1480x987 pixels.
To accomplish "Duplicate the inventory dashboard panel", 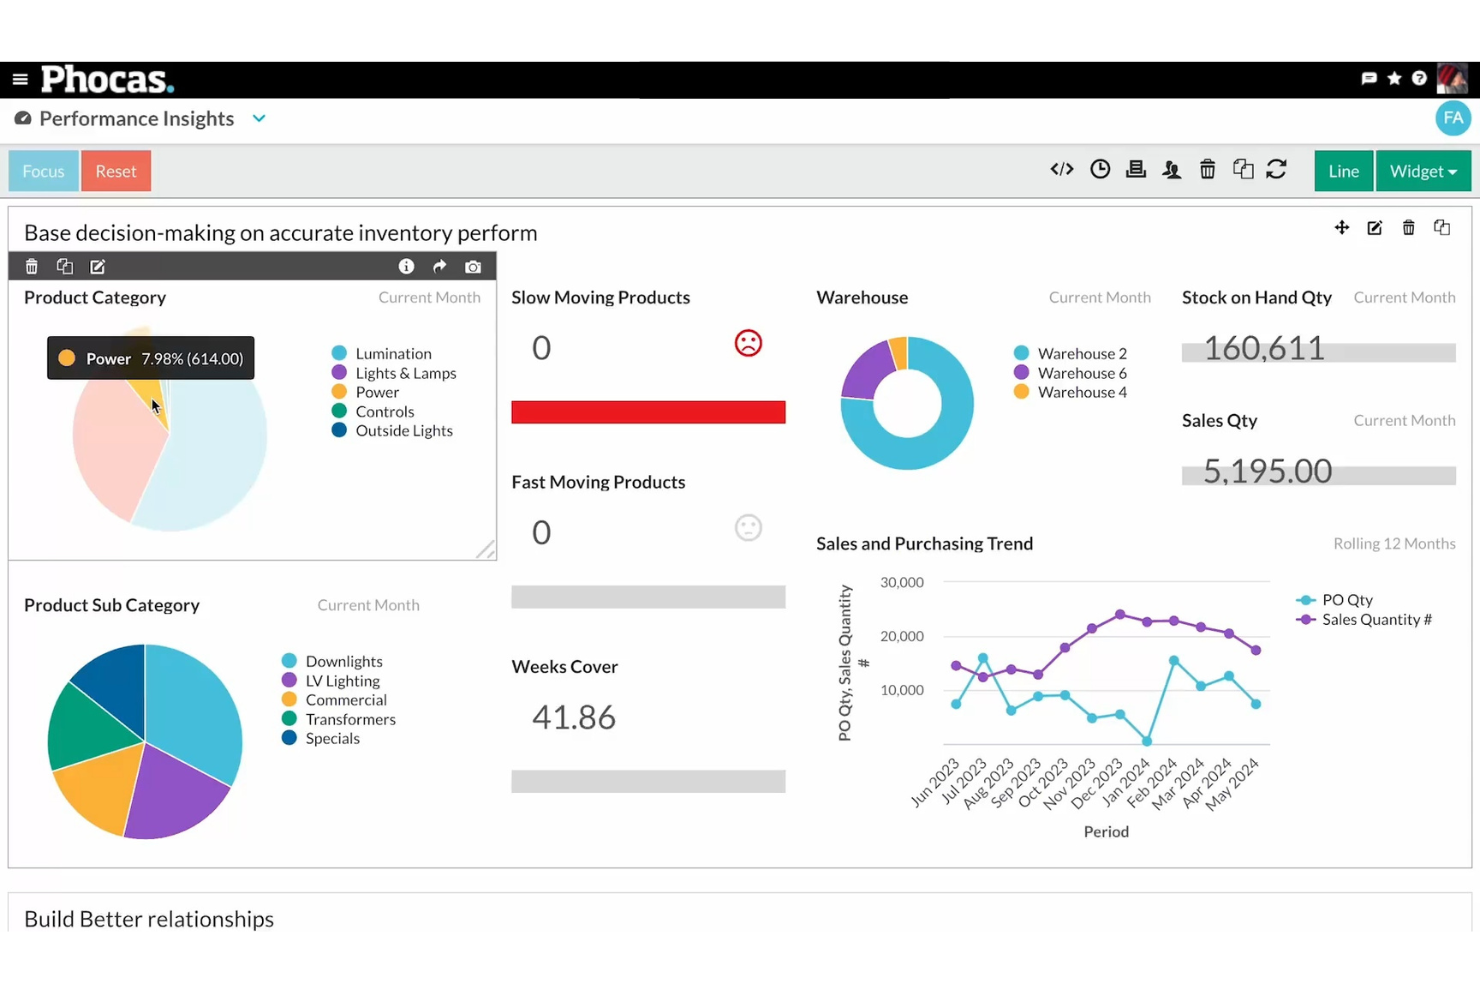I will coord(1442,227).
